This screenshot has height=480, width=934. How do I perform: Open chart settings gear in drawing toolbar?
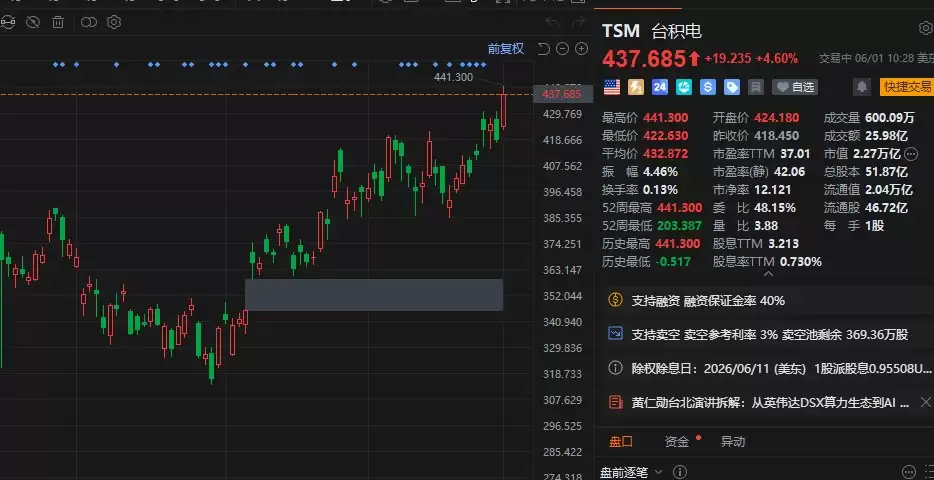click(x=114, y=23)
